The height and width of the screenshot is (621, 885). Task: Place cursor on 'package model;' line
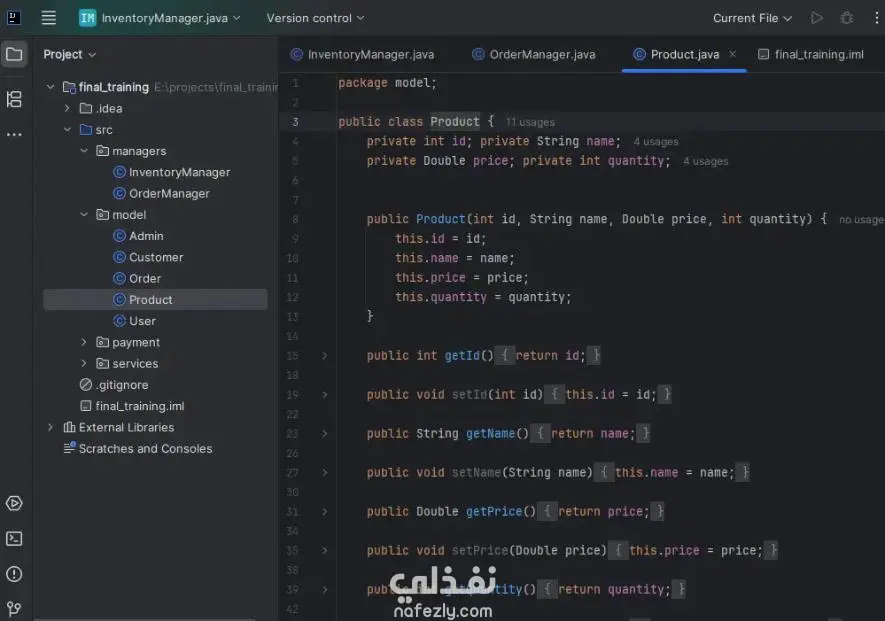pyautogui.click(x=387, y=83)
